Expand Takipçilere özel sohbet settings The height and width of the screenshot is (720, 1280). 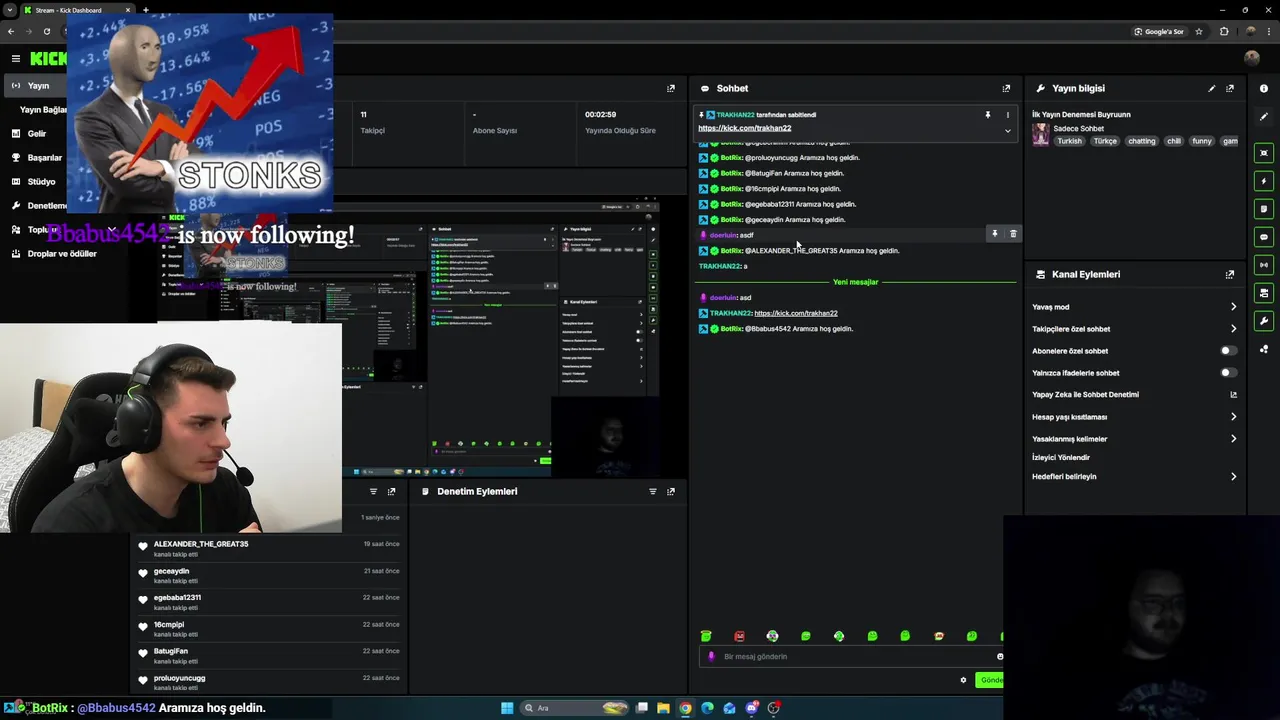[1134, 329]
